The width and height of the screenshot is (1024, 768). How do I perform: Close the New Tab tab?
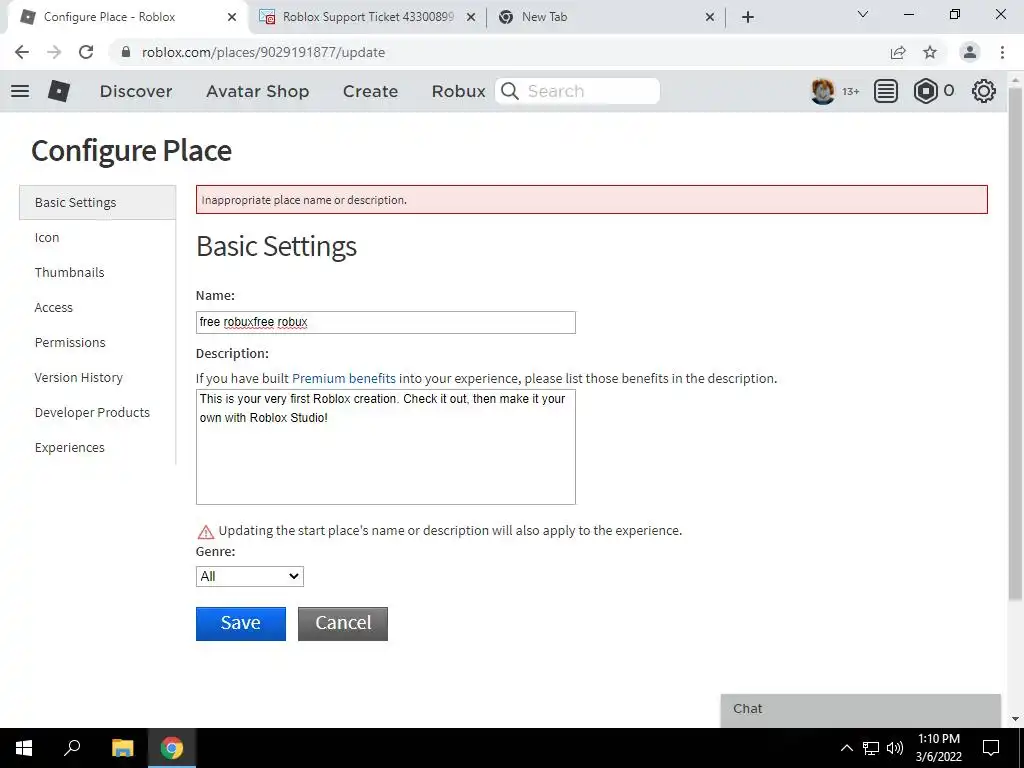pyautogui.click(x=710, y=17)
